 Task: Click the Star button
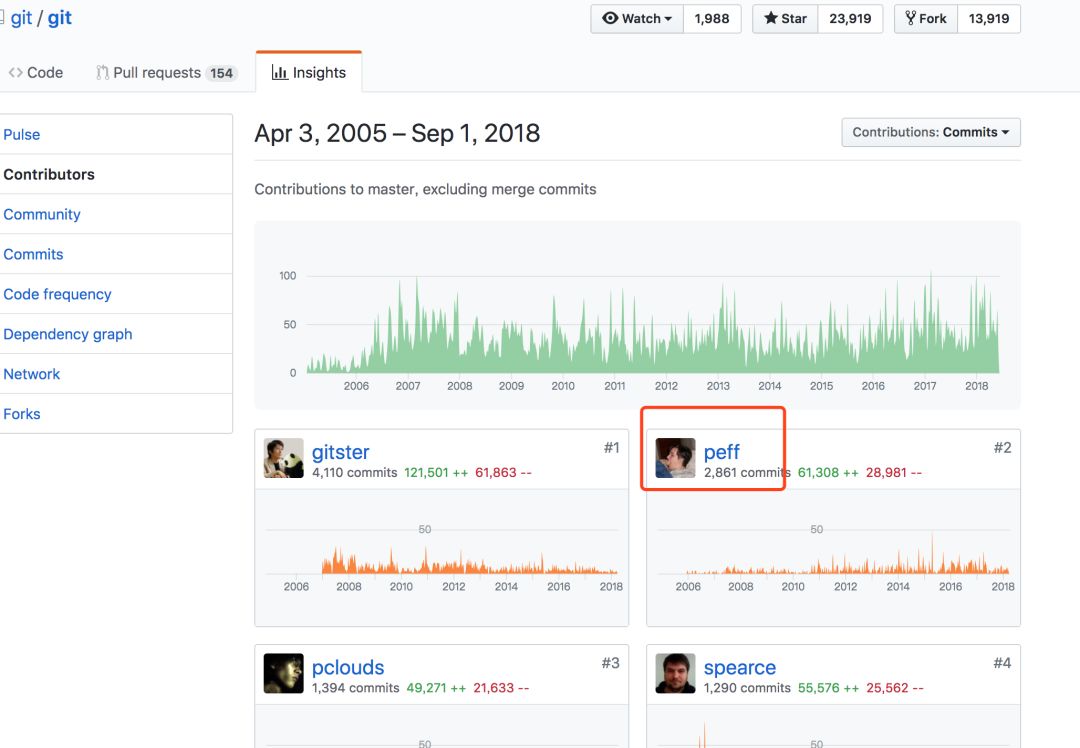[785, 19]
